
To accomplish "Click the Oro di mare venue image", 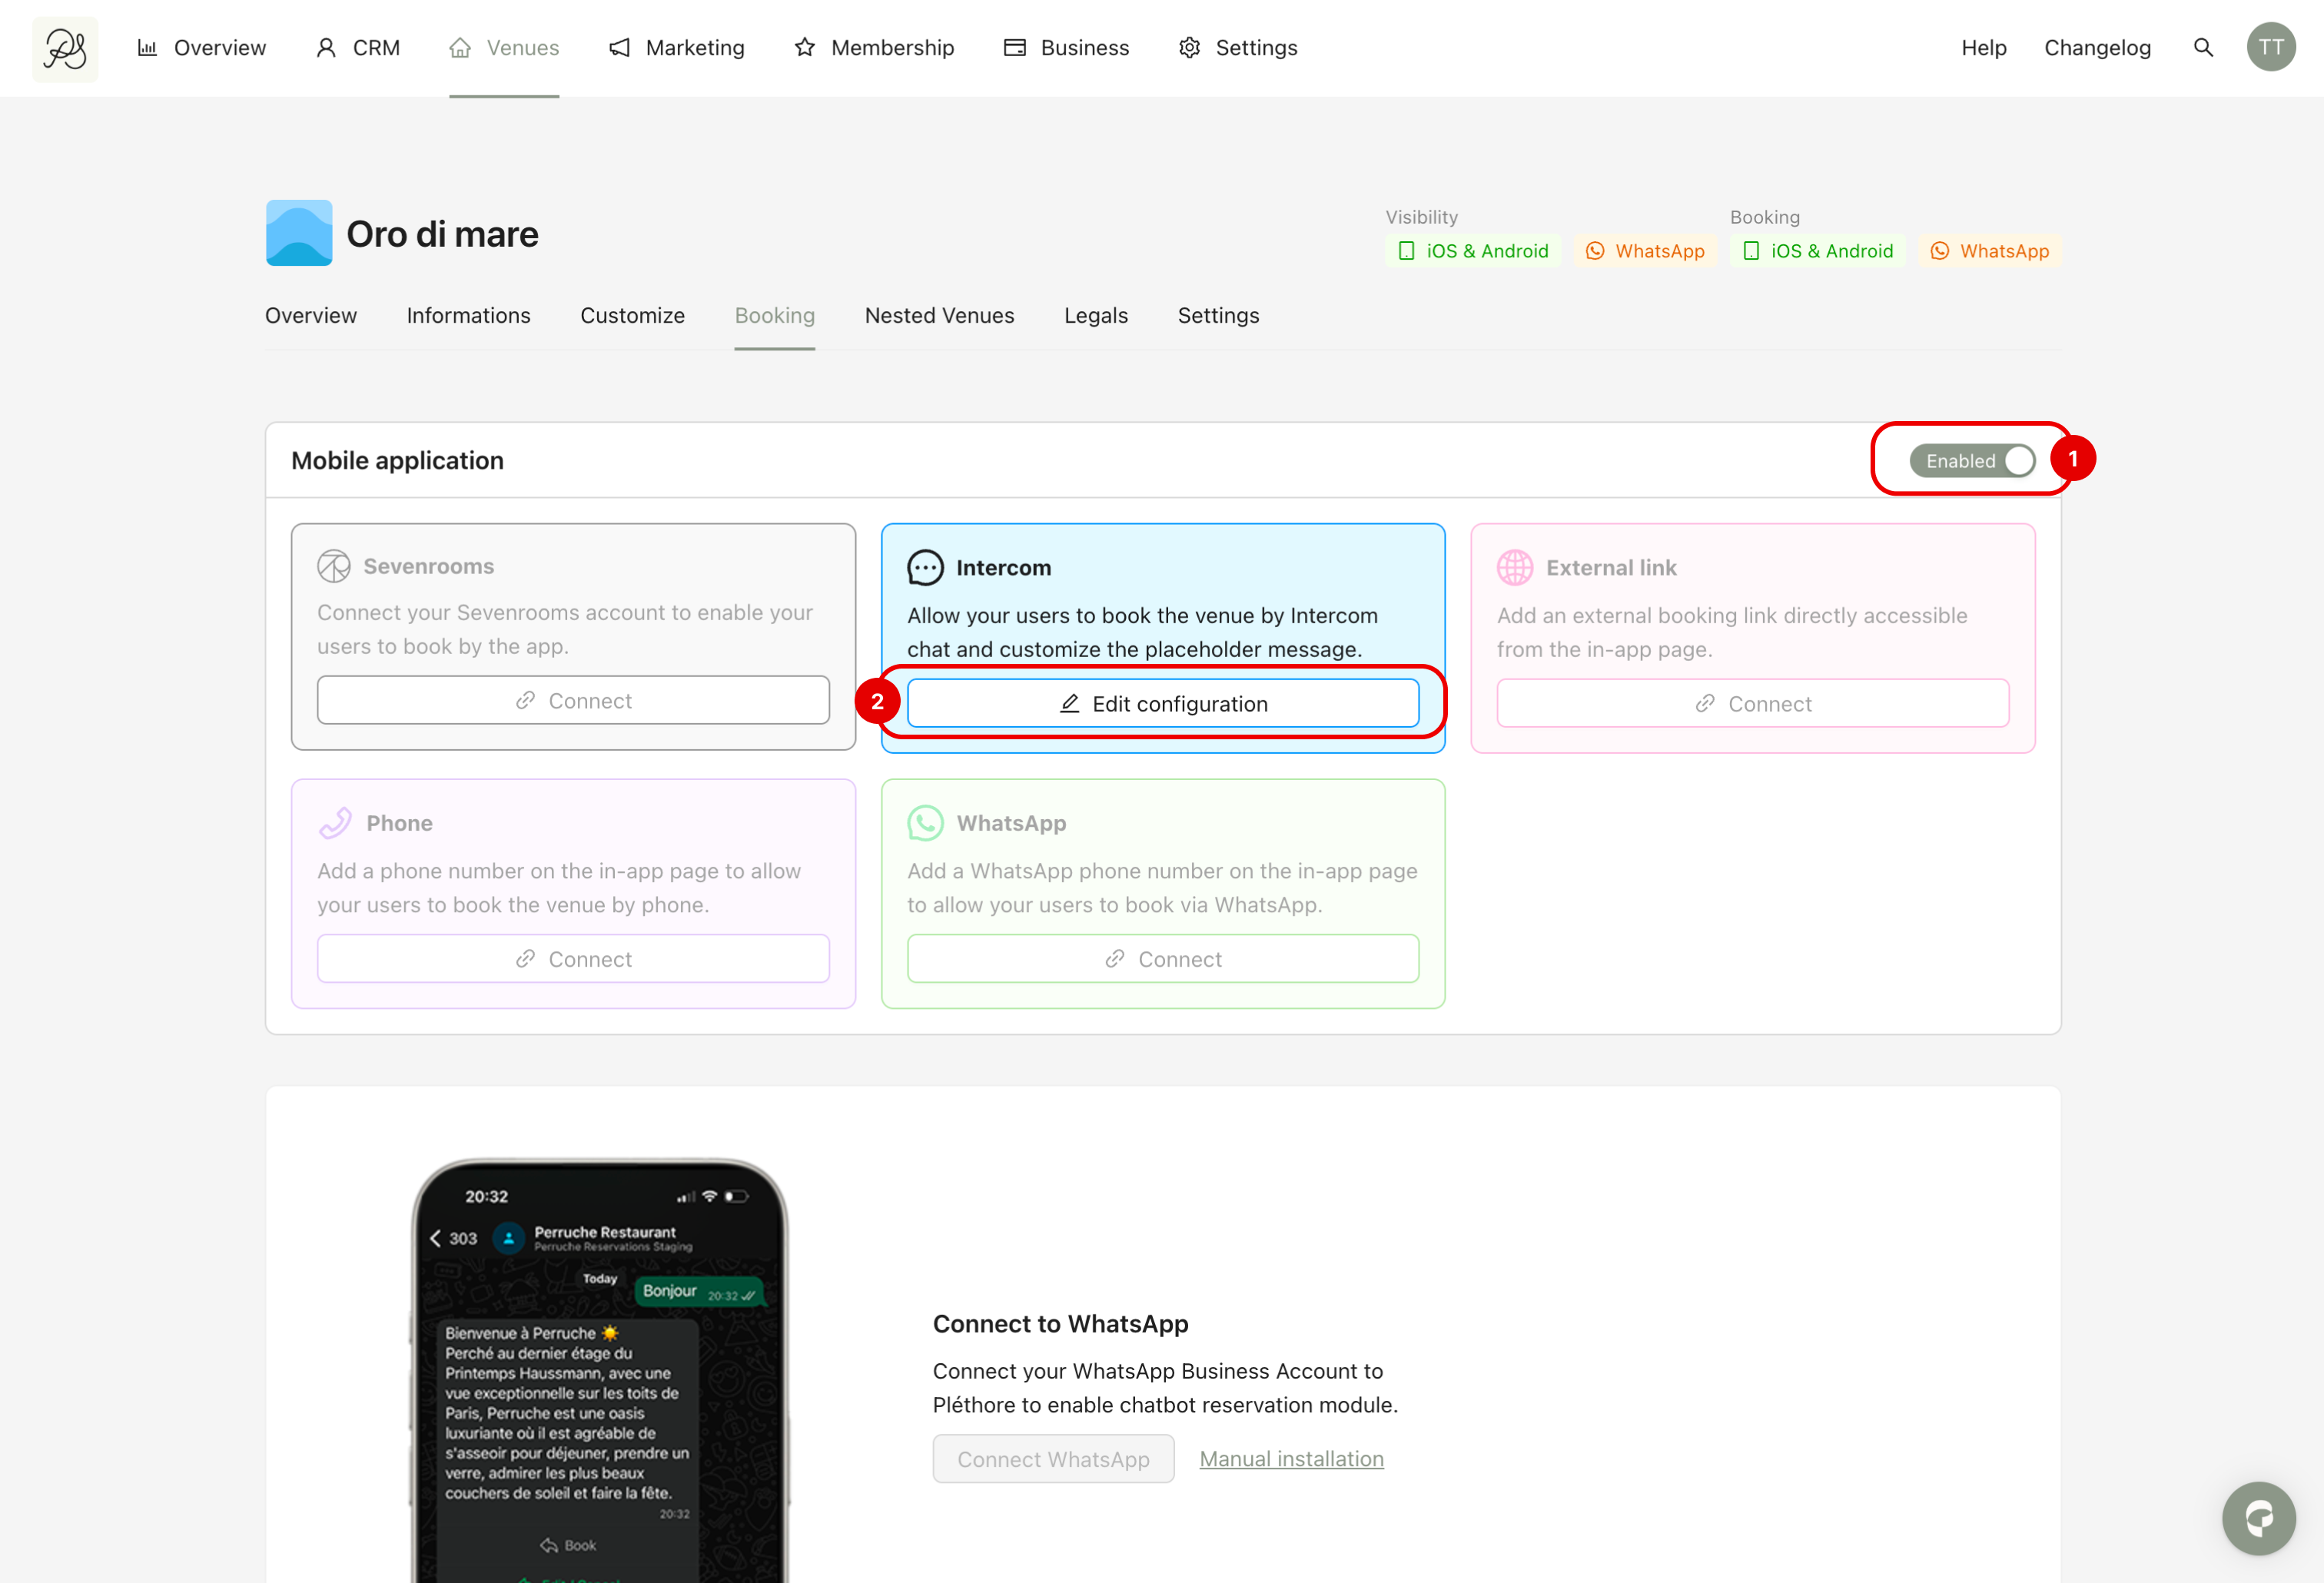I will tap(299, 233).
